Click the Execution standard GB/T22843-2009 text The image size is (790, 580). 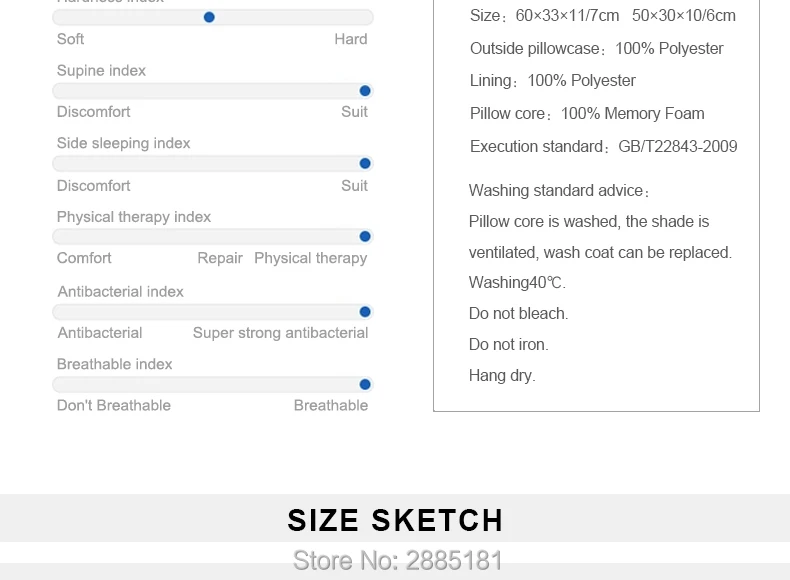pos(604,147)
